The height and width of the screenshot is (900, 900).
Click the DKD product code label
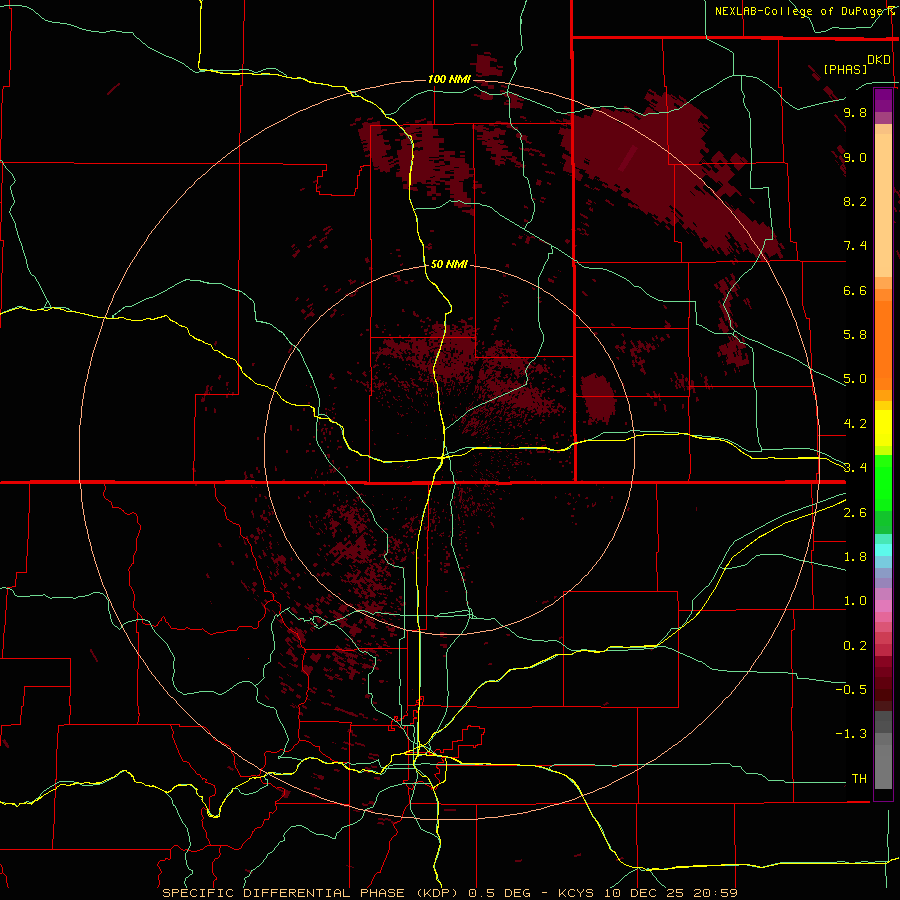(x=879, y=60)
